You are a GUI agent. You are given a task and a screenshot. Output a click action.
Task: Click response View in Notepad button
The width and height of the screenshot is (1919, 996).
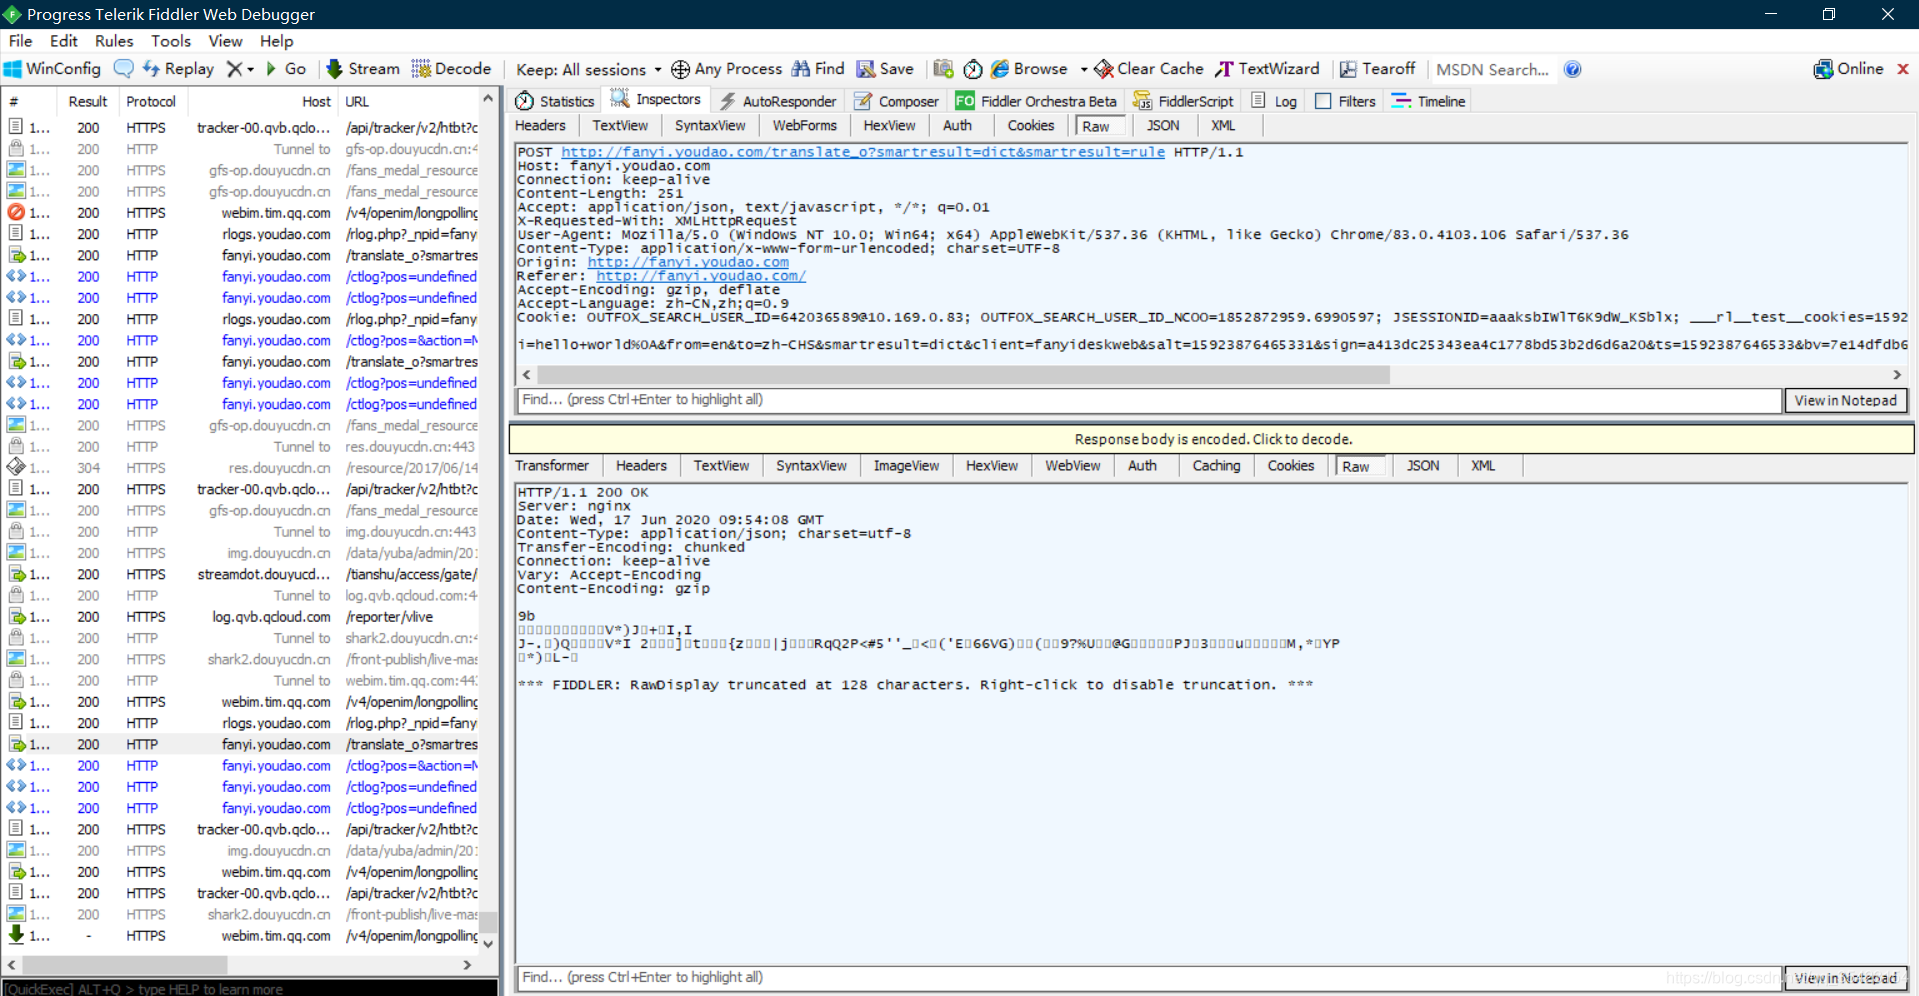click(x=1845, y=978)
